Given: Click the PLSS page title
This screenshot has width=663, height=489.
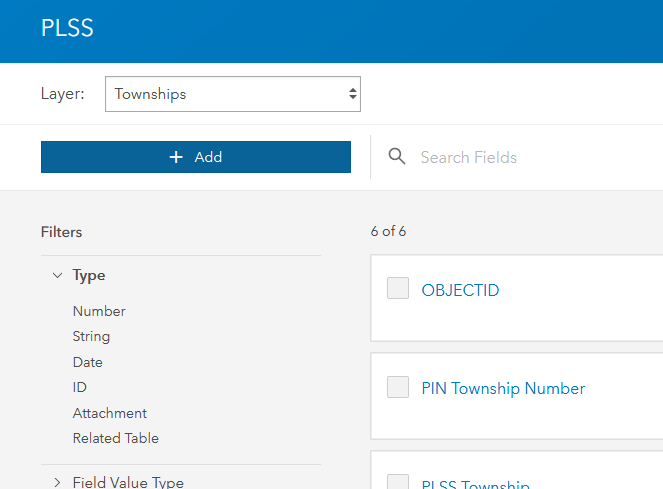Looking at the screenshot, I should (x=67, y=28).
